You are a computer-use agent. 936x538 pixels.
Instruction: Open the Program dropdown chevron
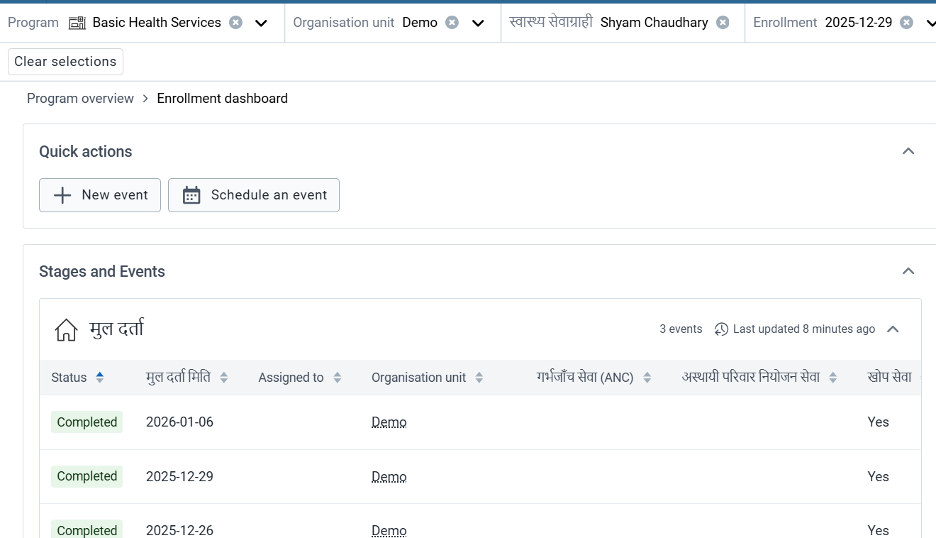[261, 23]
